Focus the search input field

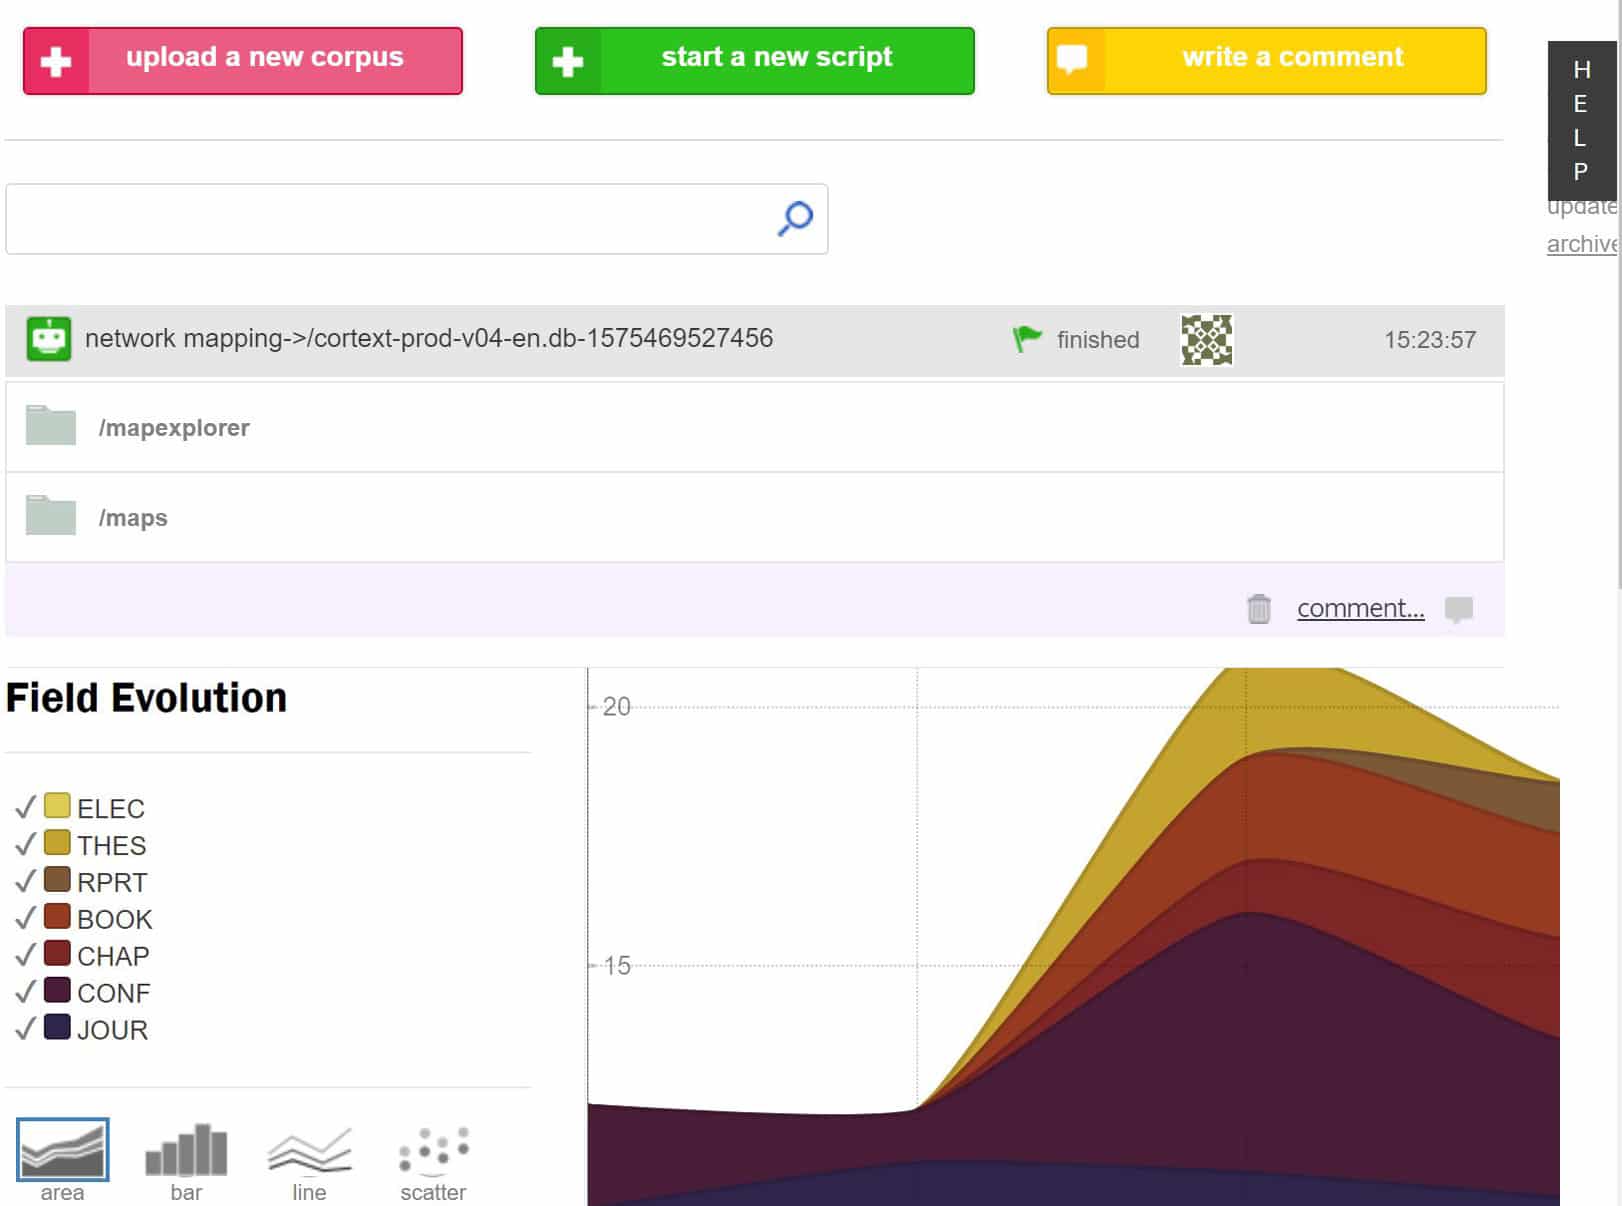point(417,219)
